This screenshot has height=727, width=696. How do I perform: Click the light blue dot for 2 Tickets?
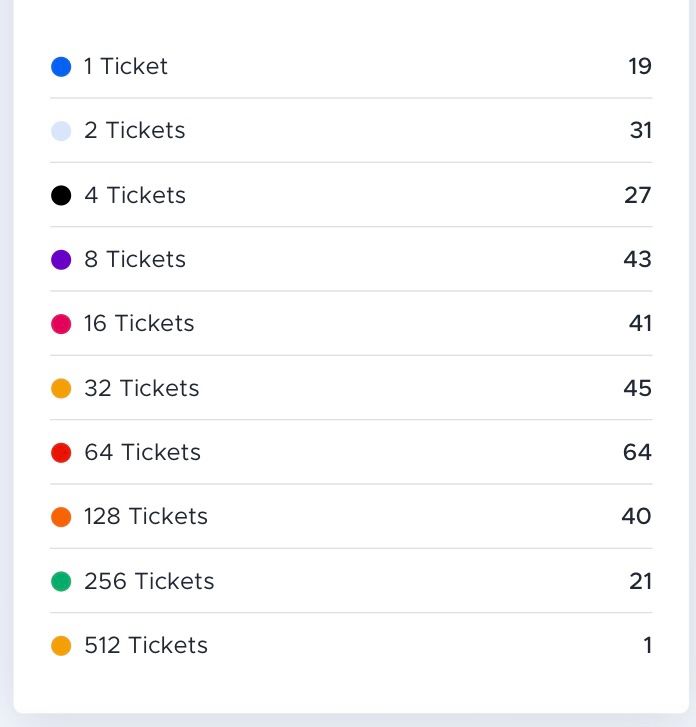(61, 131)
